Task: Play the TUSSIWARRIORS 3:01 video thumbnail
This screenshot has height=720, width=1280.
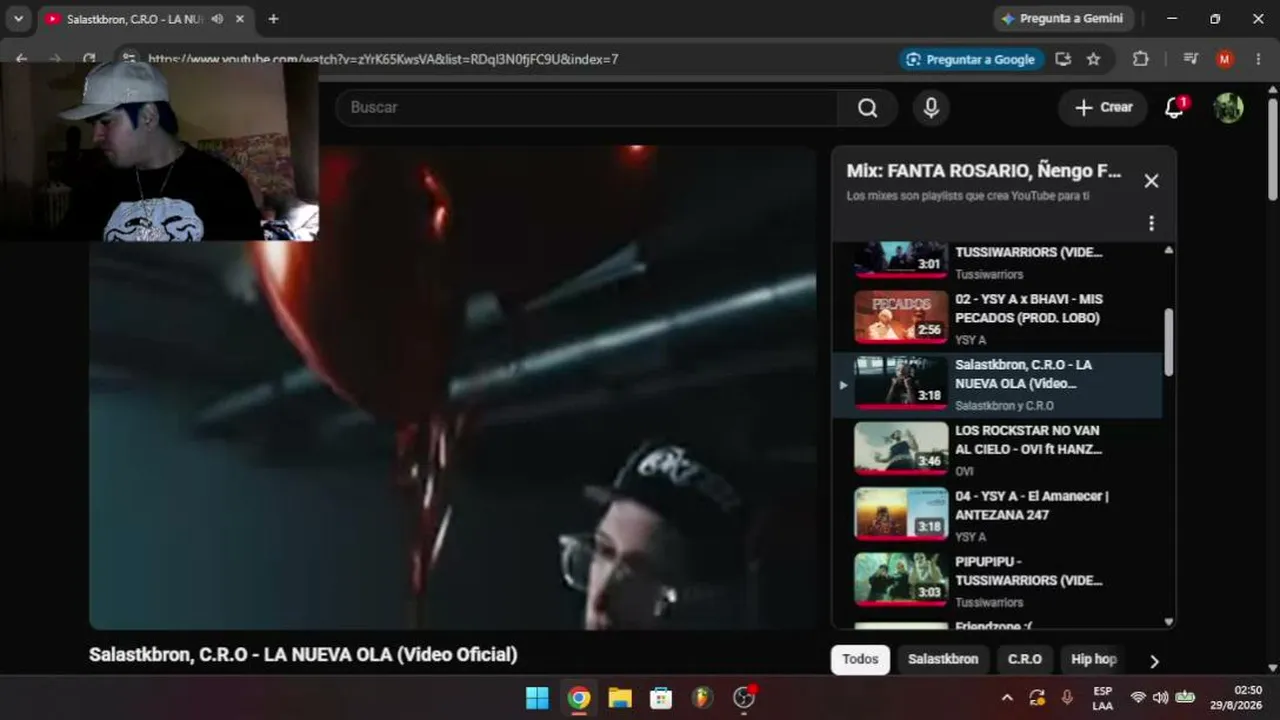Action: click(x=901, y=259)
